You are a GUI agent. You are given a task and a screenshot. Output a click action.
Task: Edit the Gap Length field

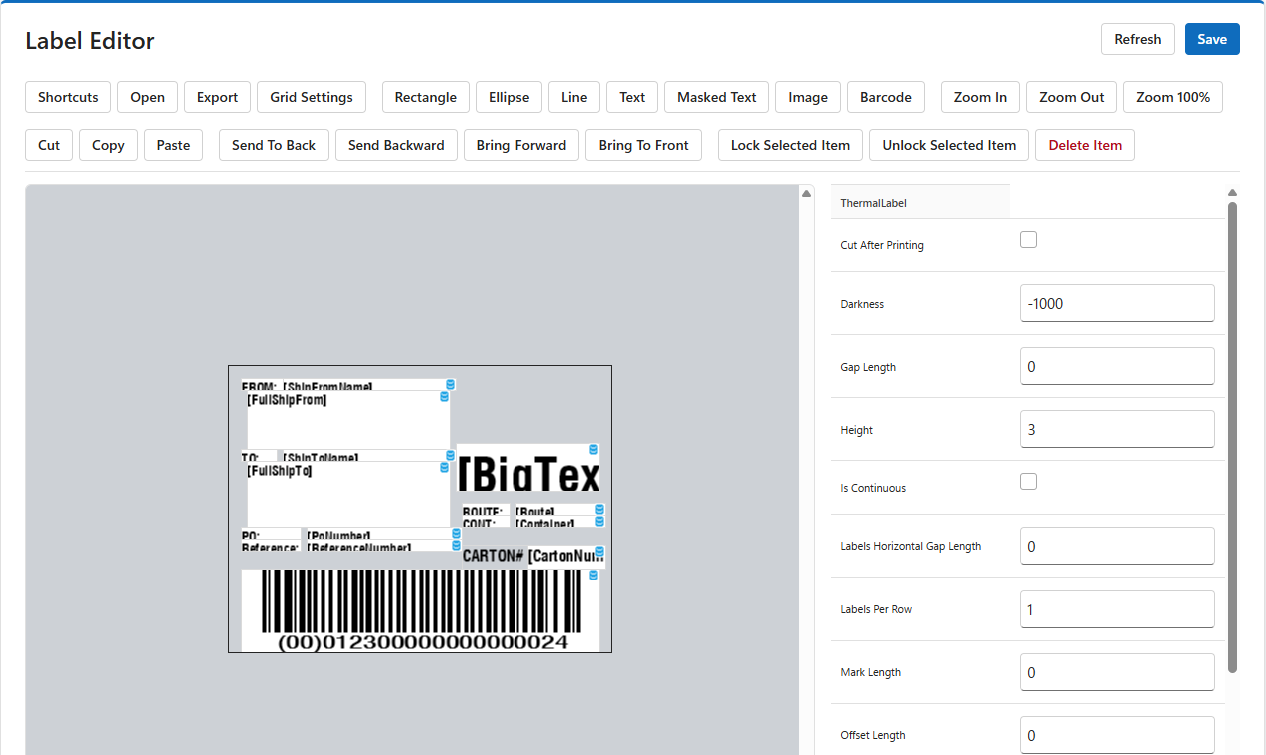coord(1117,366)
